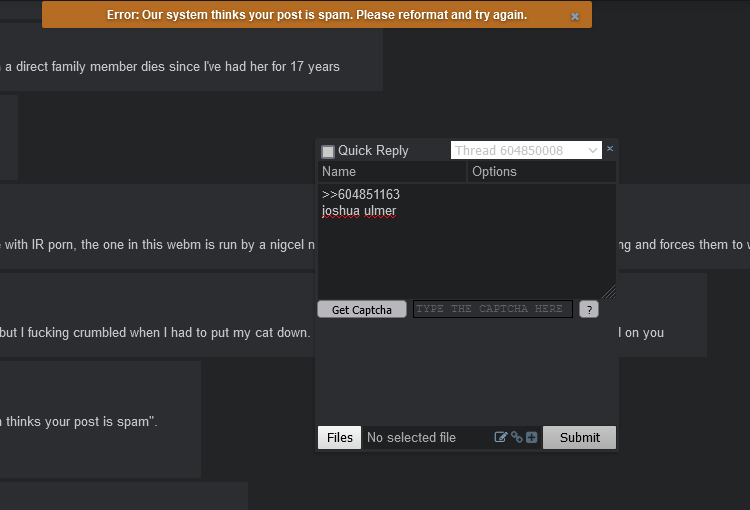750x510 pixels.
Task: Click the Get Captcha button
Action: pyautogui.click(x=362, y=310)
